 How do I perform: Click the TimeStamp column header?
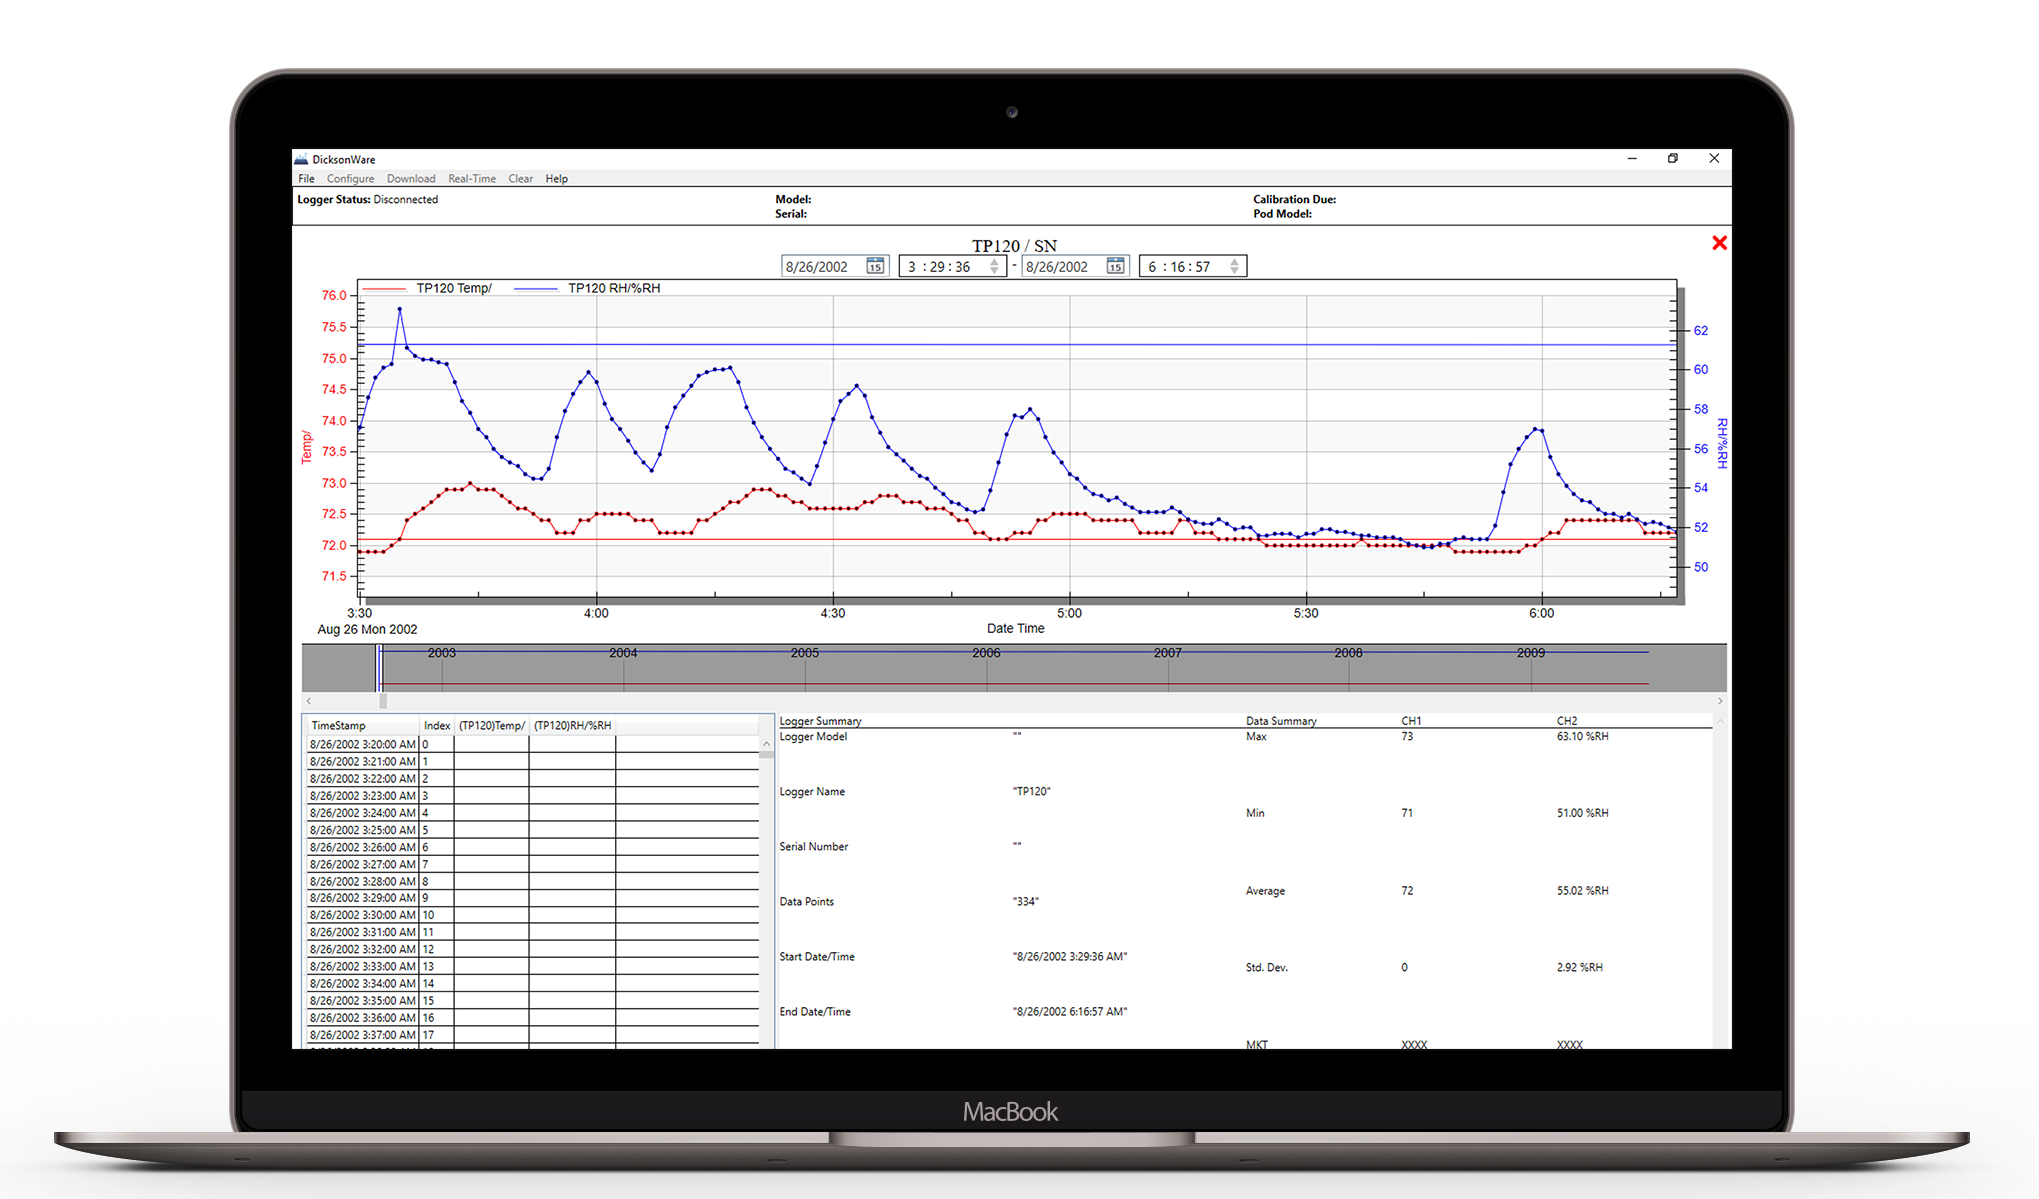click(x=339, y=726)
